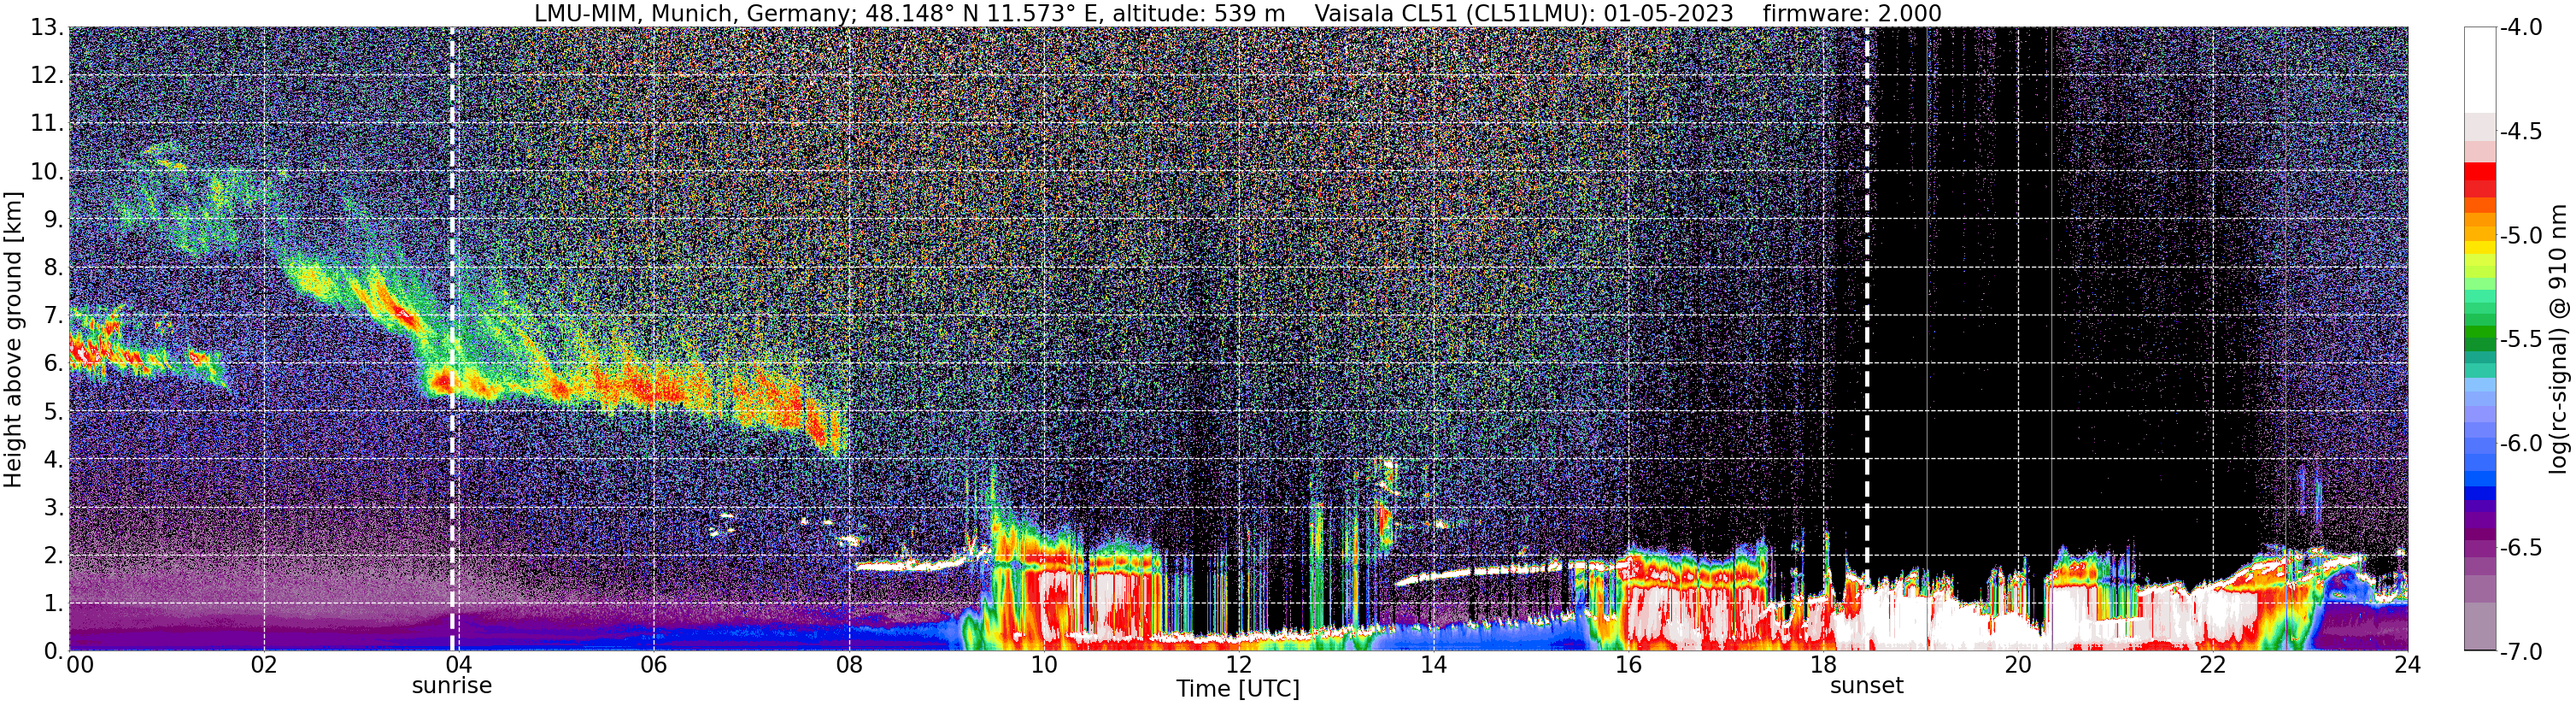
Task: Click the '12' time tick label
Action: (1239, 665)
